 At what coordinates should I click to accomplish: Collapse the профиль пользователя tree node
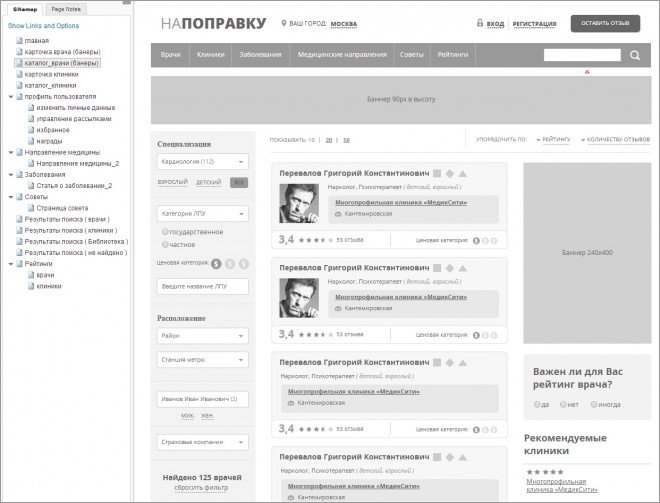(11, 97)
